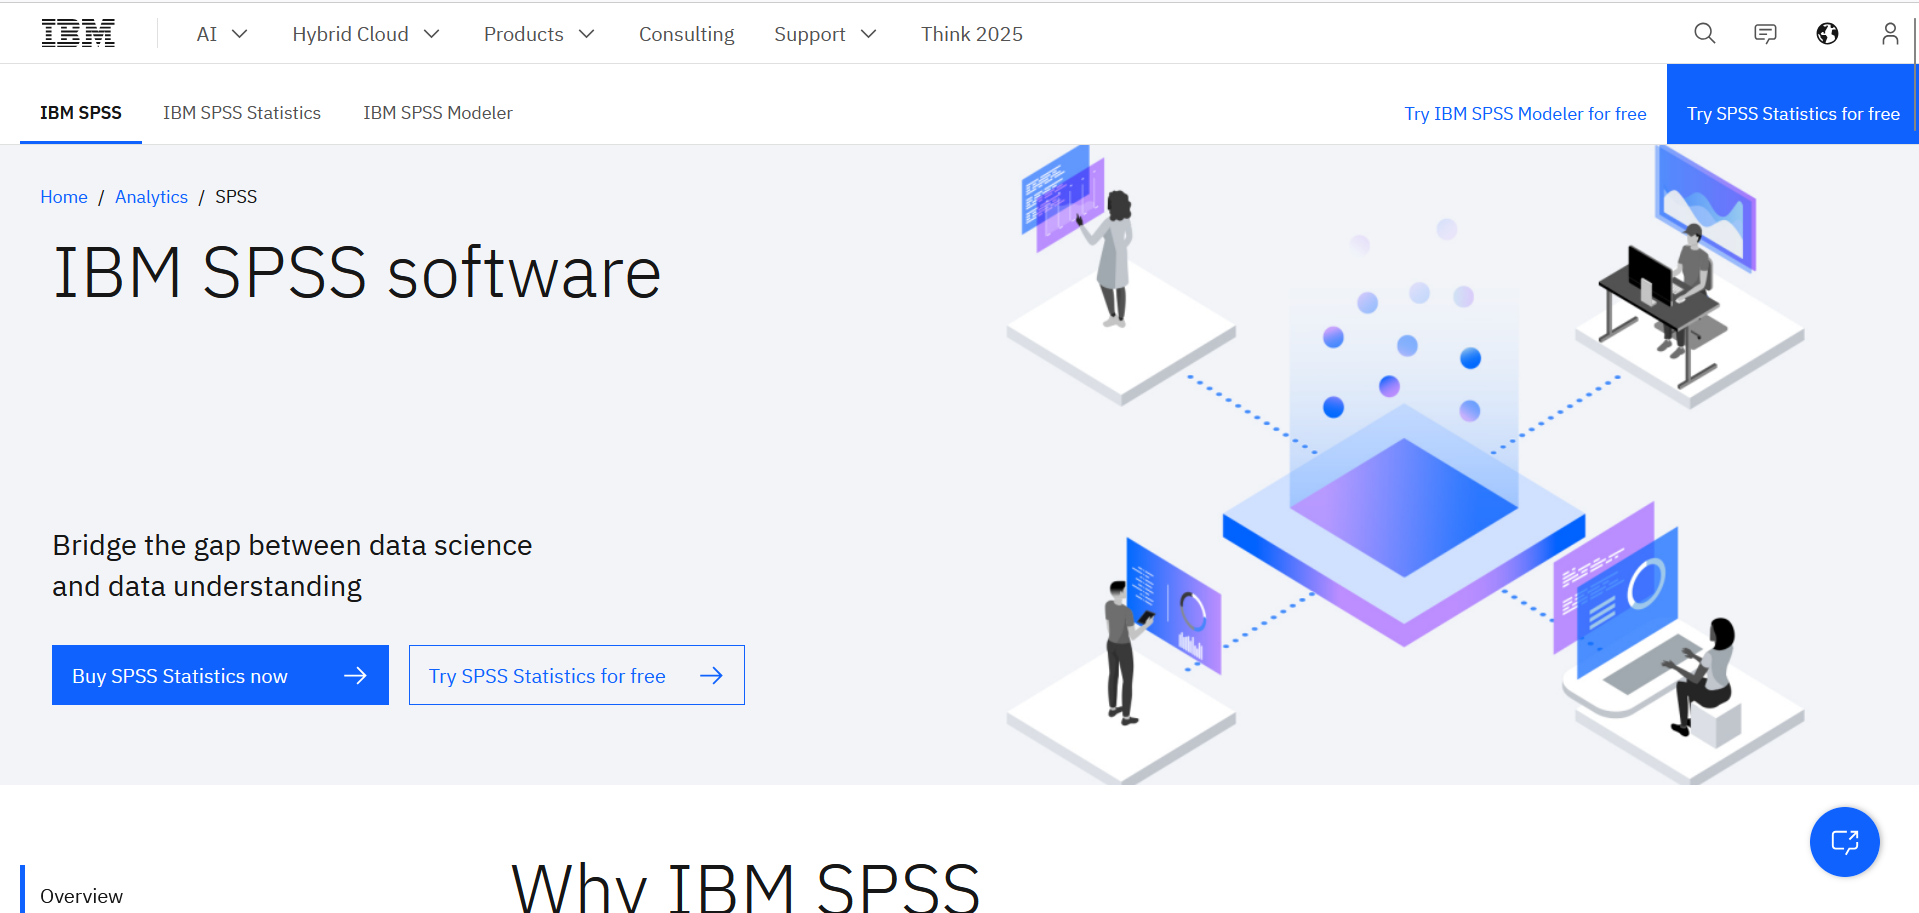1919x913 pixels.
Task: Open Think 2025 in top navigation
Action: 972,34
